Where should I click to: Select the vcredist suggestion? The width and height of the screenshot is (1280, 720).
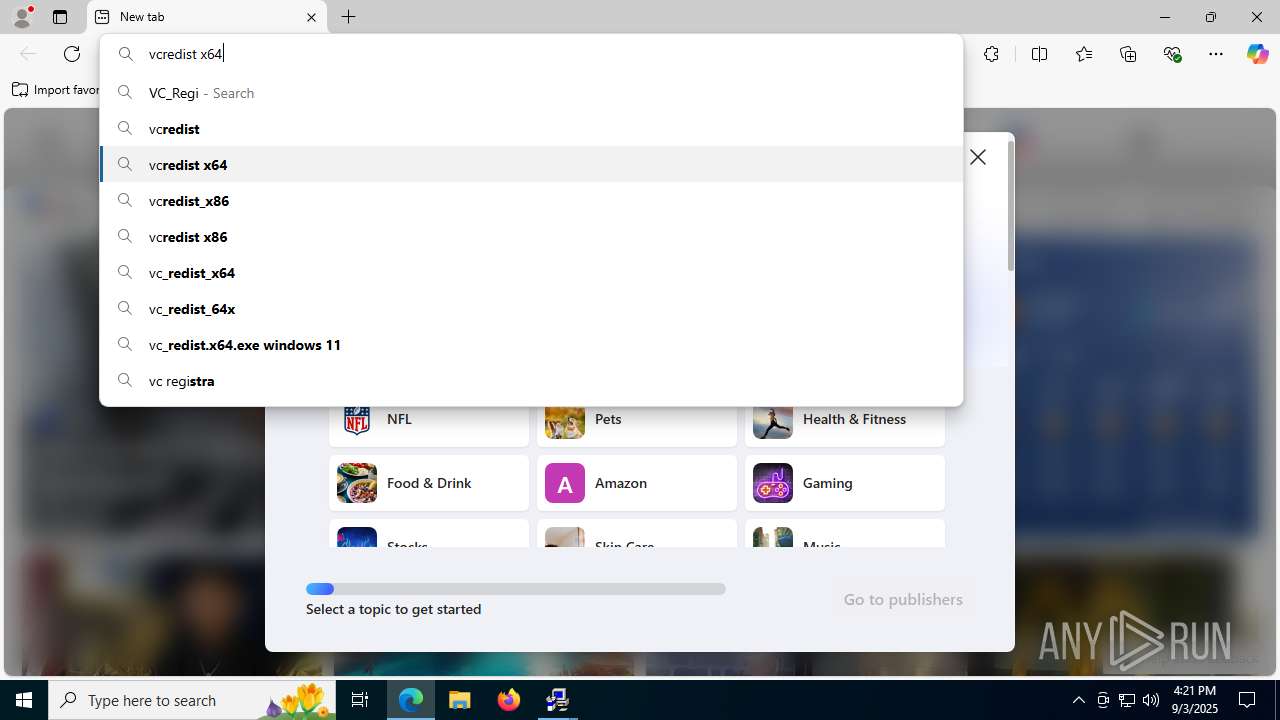point(531,129)
